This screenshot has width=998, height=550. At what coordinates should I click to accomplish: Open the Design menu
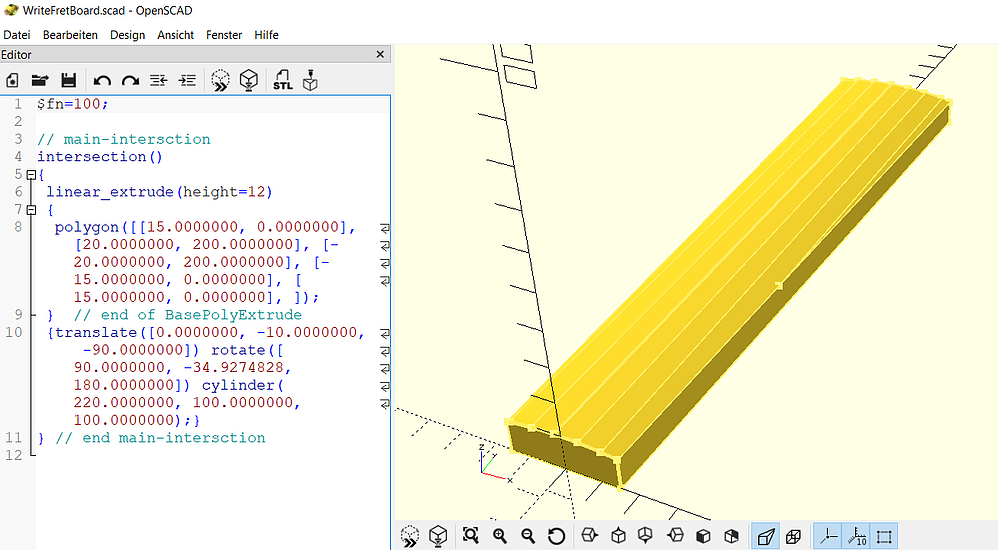(x=127, y=35)
